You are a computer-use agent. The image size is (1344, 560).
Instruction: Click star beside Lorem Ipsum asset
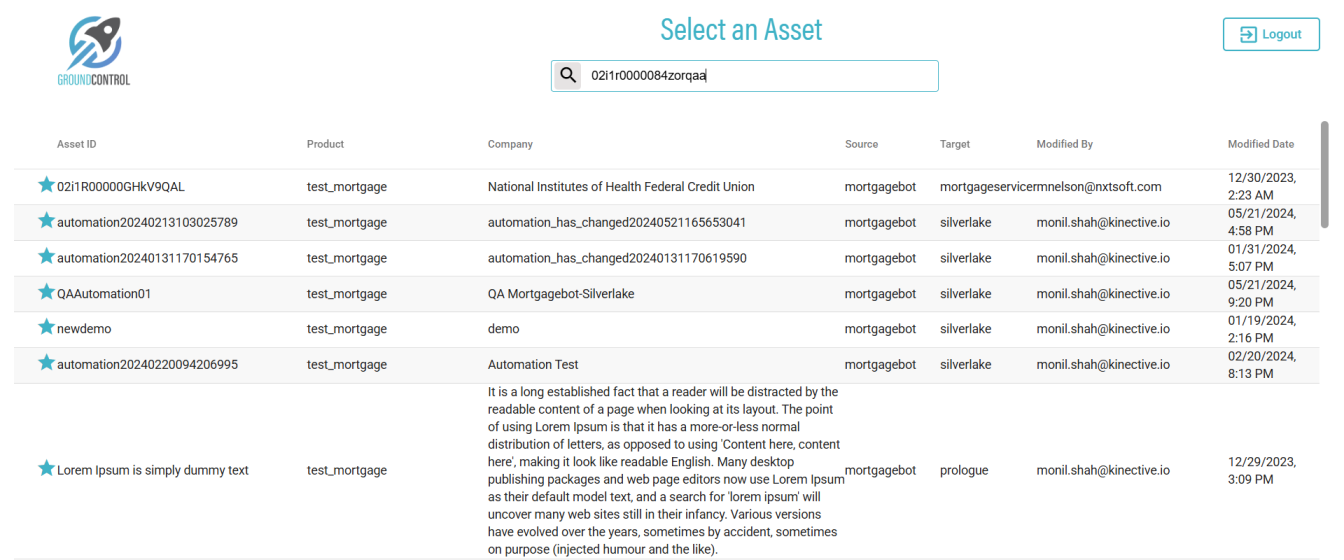pyautogui.click(x=46, y=469)
